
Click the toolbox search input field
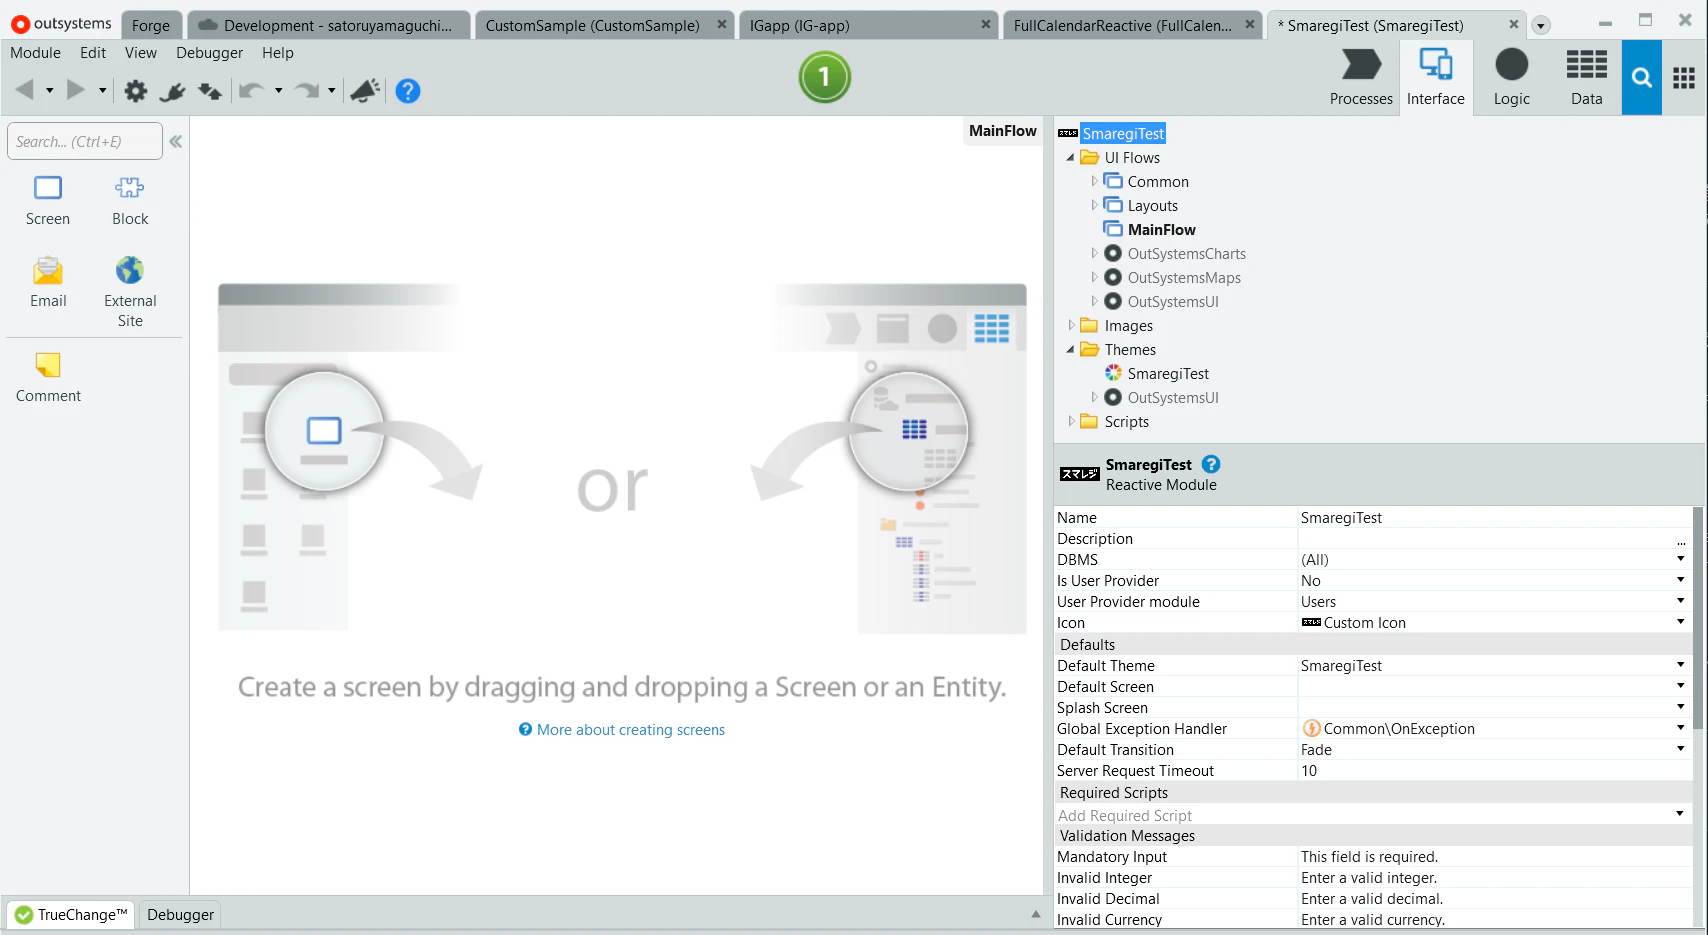84,141
